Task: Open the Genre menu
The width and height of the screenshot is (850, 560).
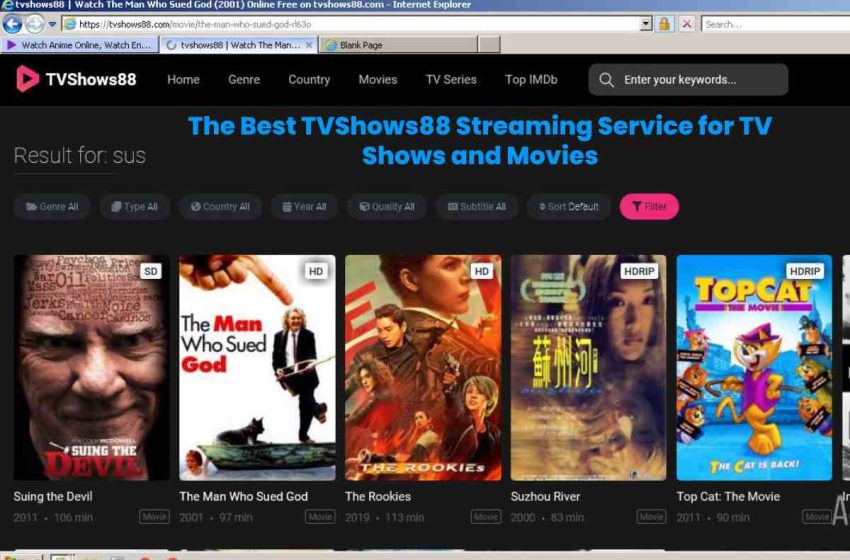Action: tap(244, 80)
